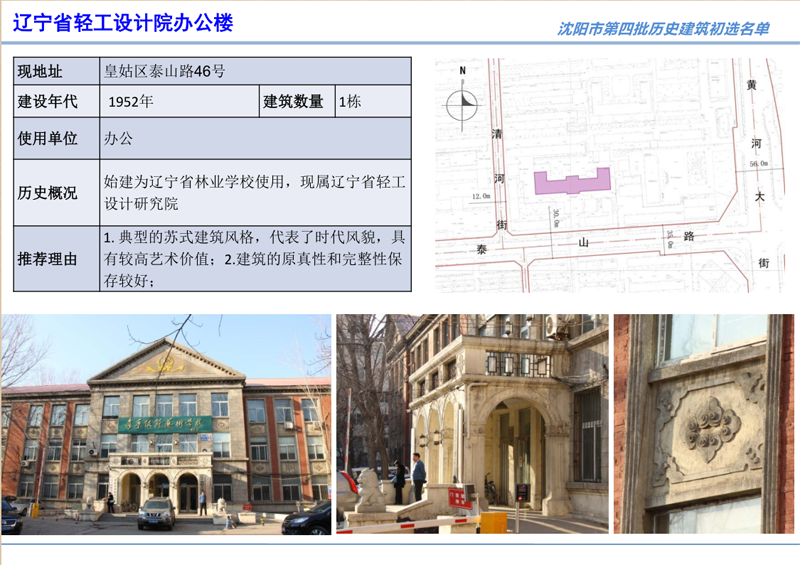This screenshot has width=800, height=565.
Task: Select the 推荐理由 label cell
Action: [56, 259]
